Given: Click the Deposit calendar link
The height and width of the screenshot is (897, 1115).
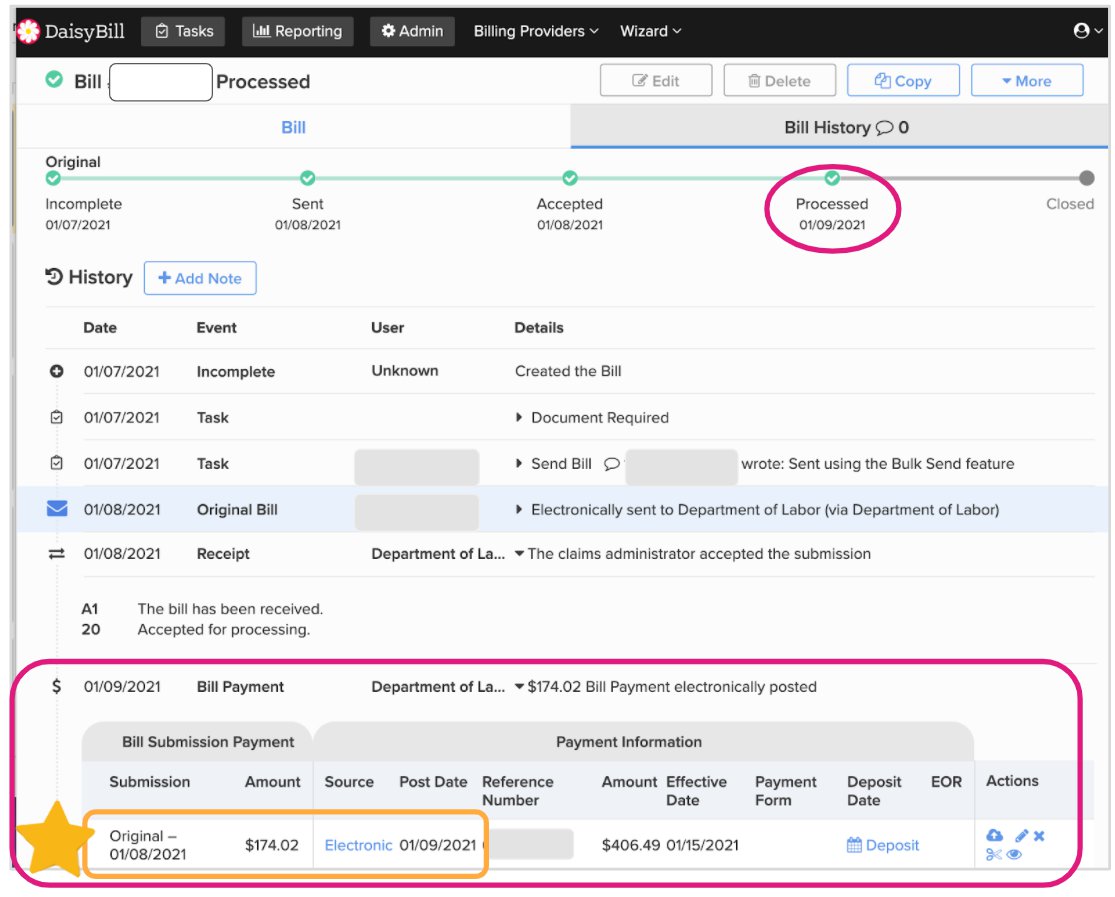Looking at the screenshot, I should coord(883,845).
